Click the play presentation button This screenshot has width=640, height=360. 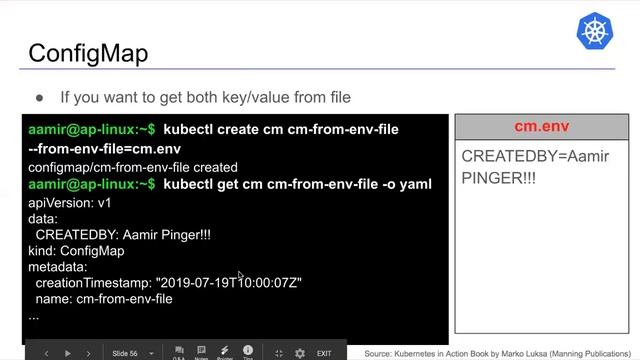[67, 353]
